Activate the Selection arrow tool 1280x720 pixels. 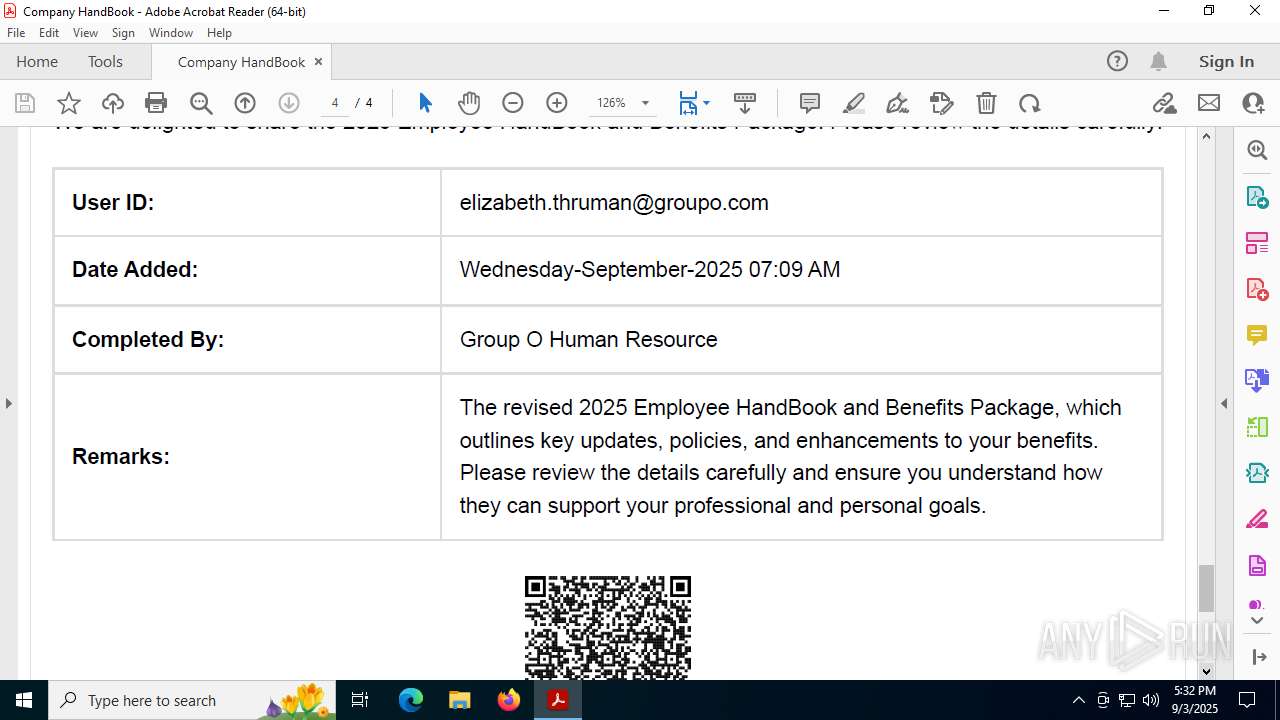425,103
